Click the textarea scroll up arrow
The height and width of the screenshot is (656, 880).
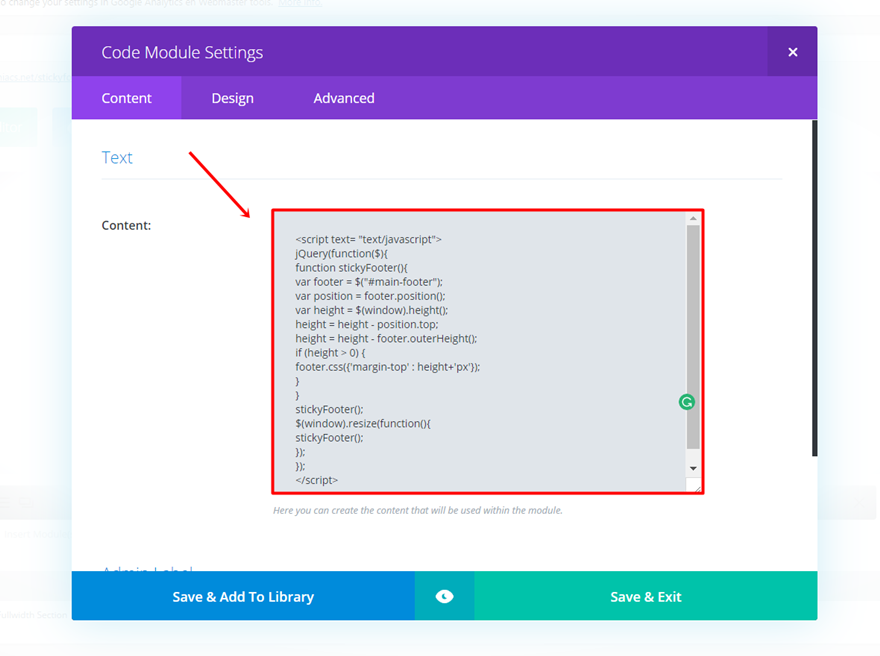693,218
